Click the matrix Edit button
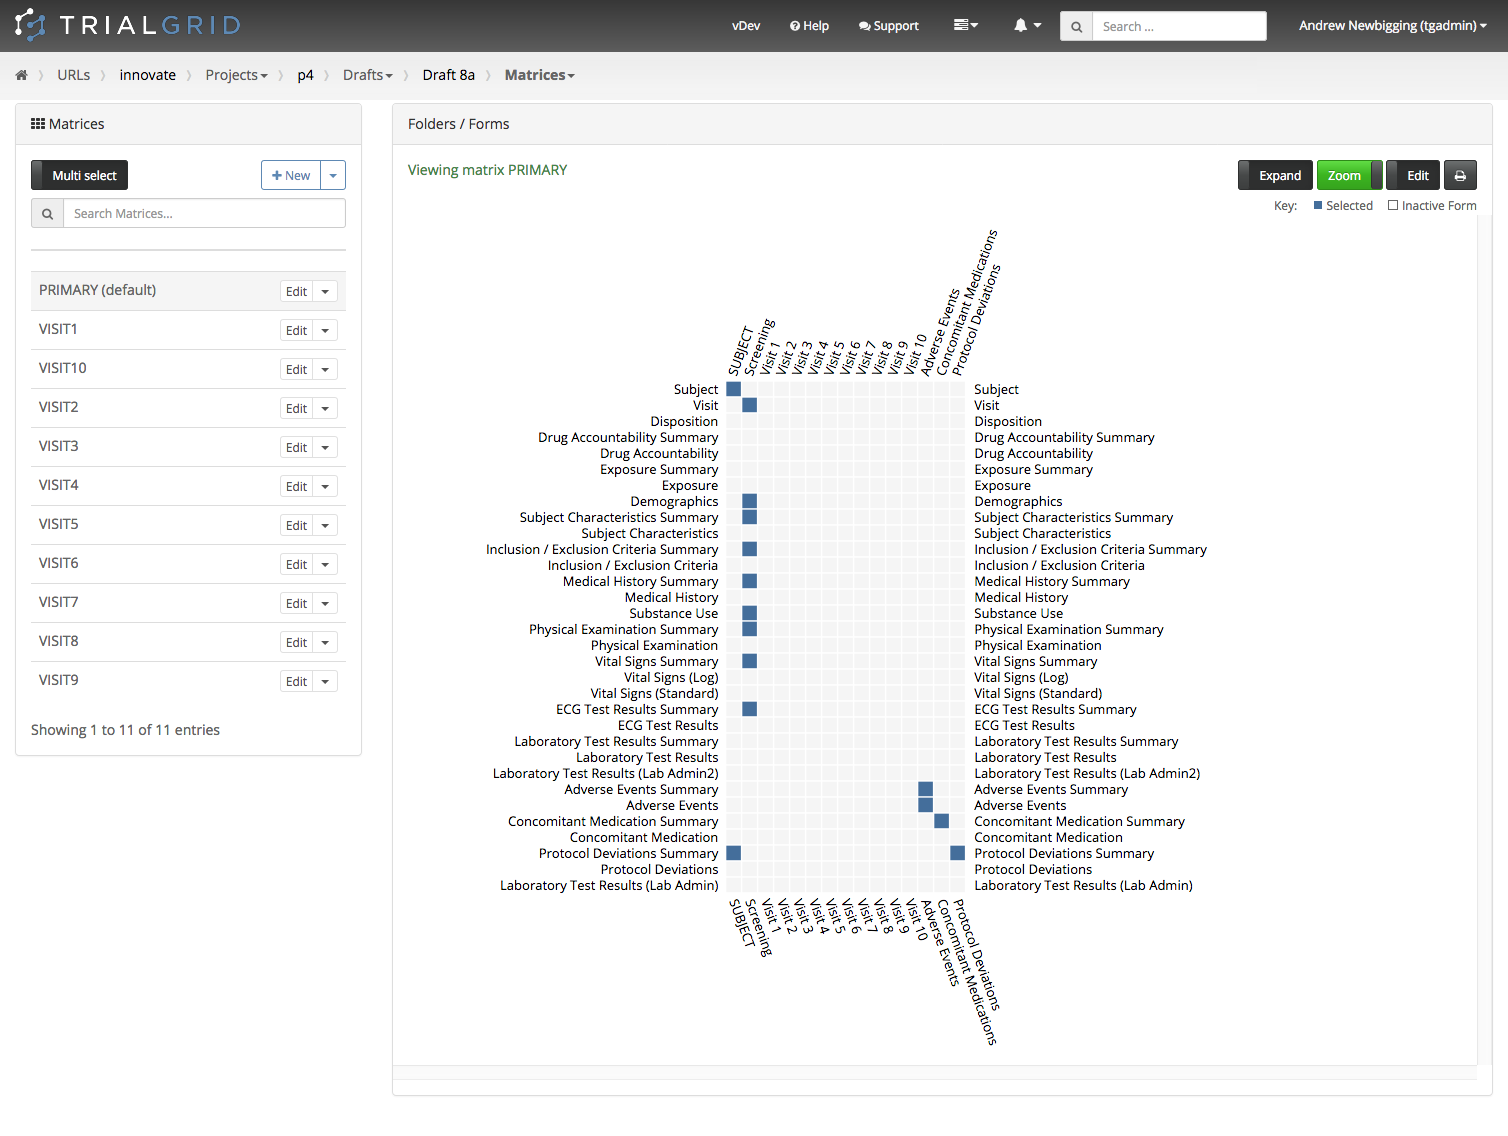Viewport: 1508px width, 1136px height. tap(1413, 175)
